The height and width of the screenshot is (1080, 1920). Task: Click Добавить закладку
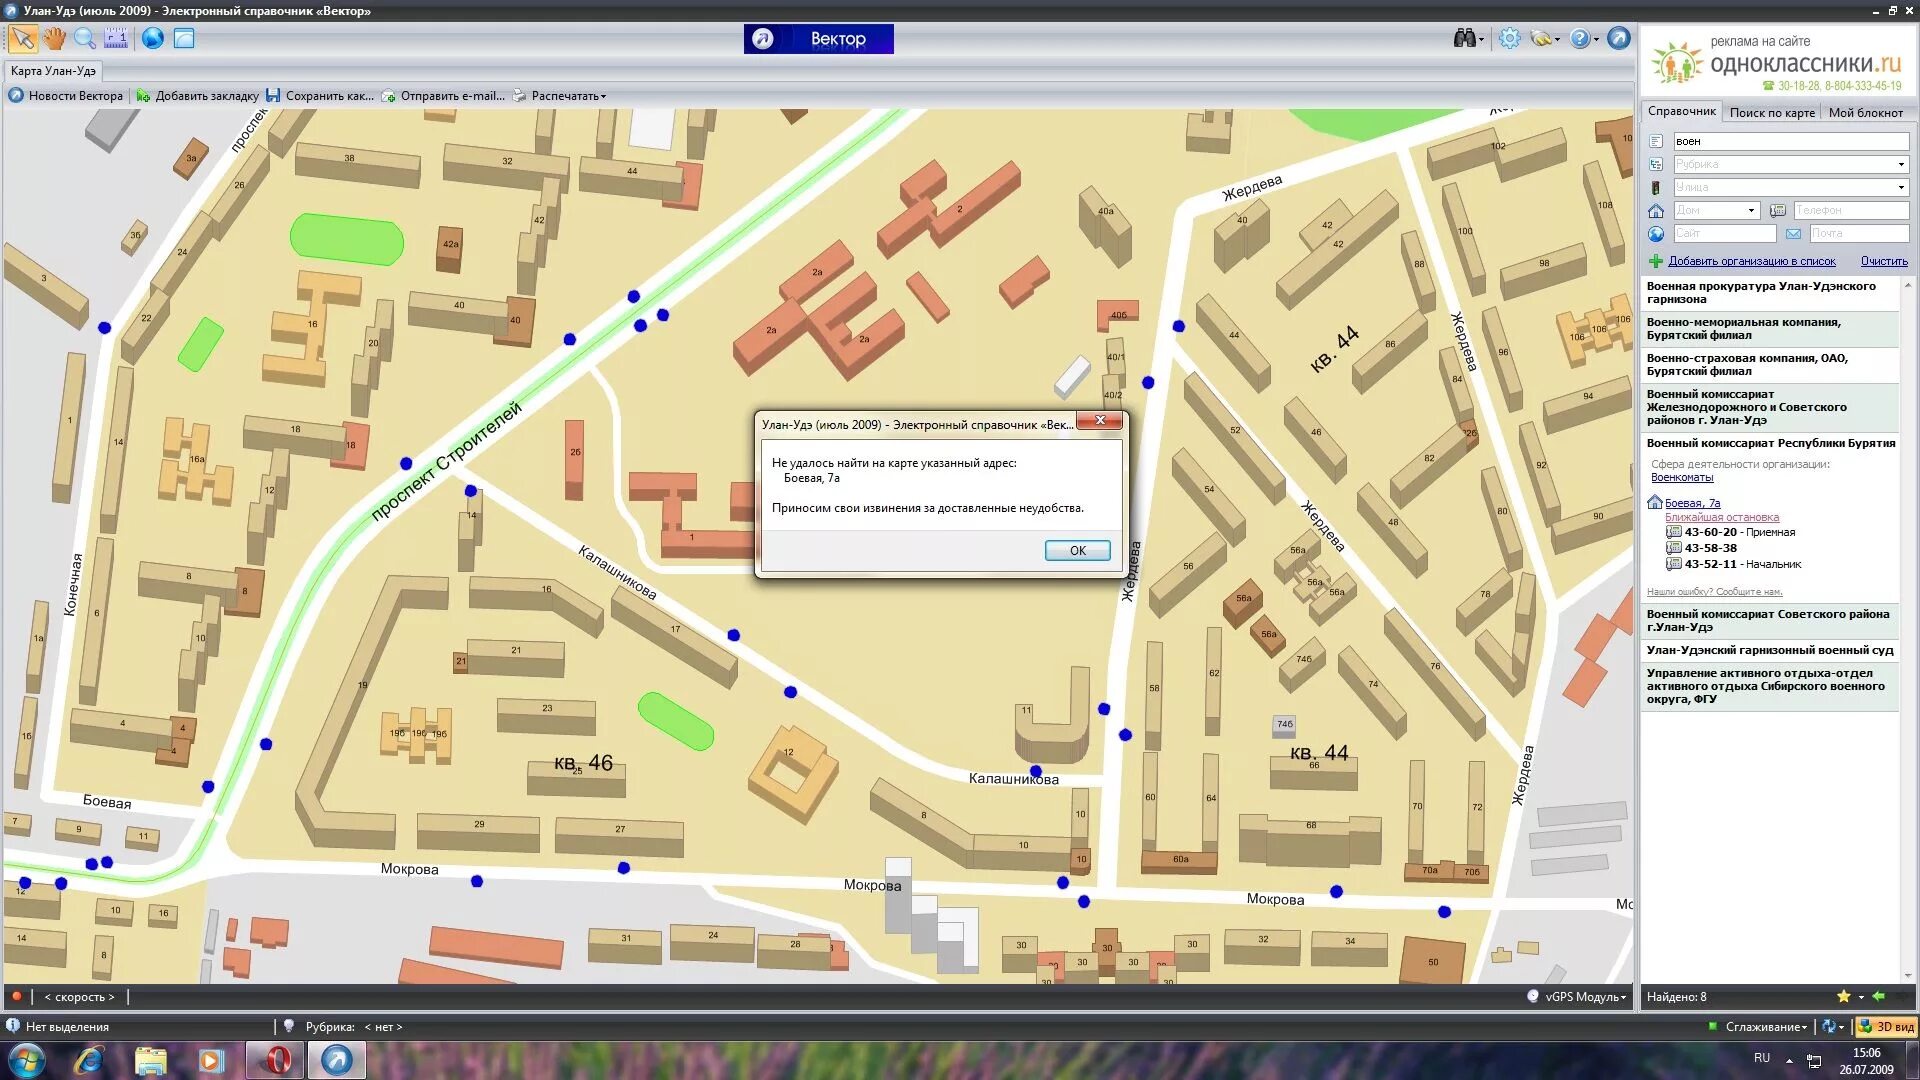tap(198, 96)
